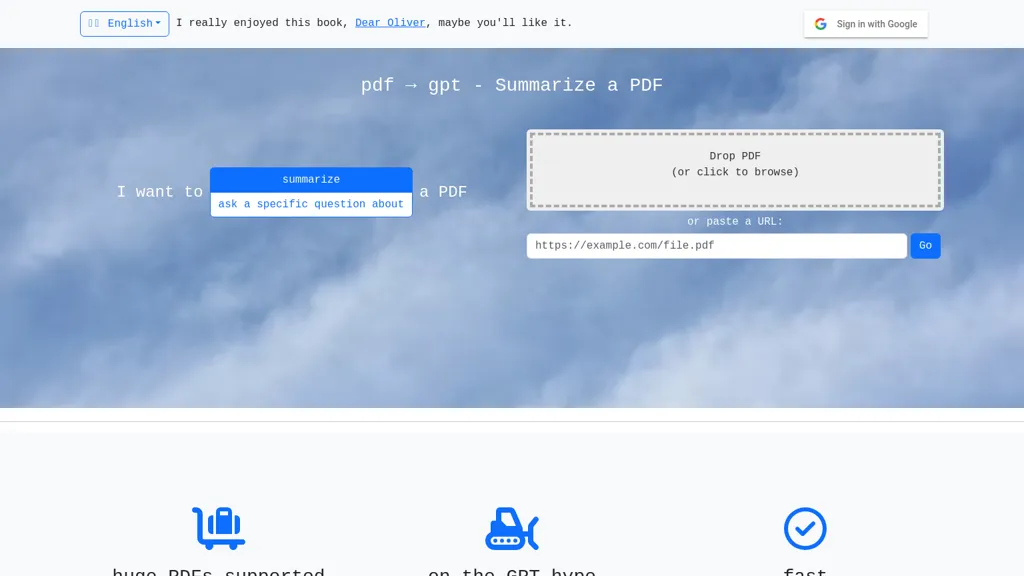Click the bulldozer icon
The image size is (1024, 576).
(x=511, y=528)
